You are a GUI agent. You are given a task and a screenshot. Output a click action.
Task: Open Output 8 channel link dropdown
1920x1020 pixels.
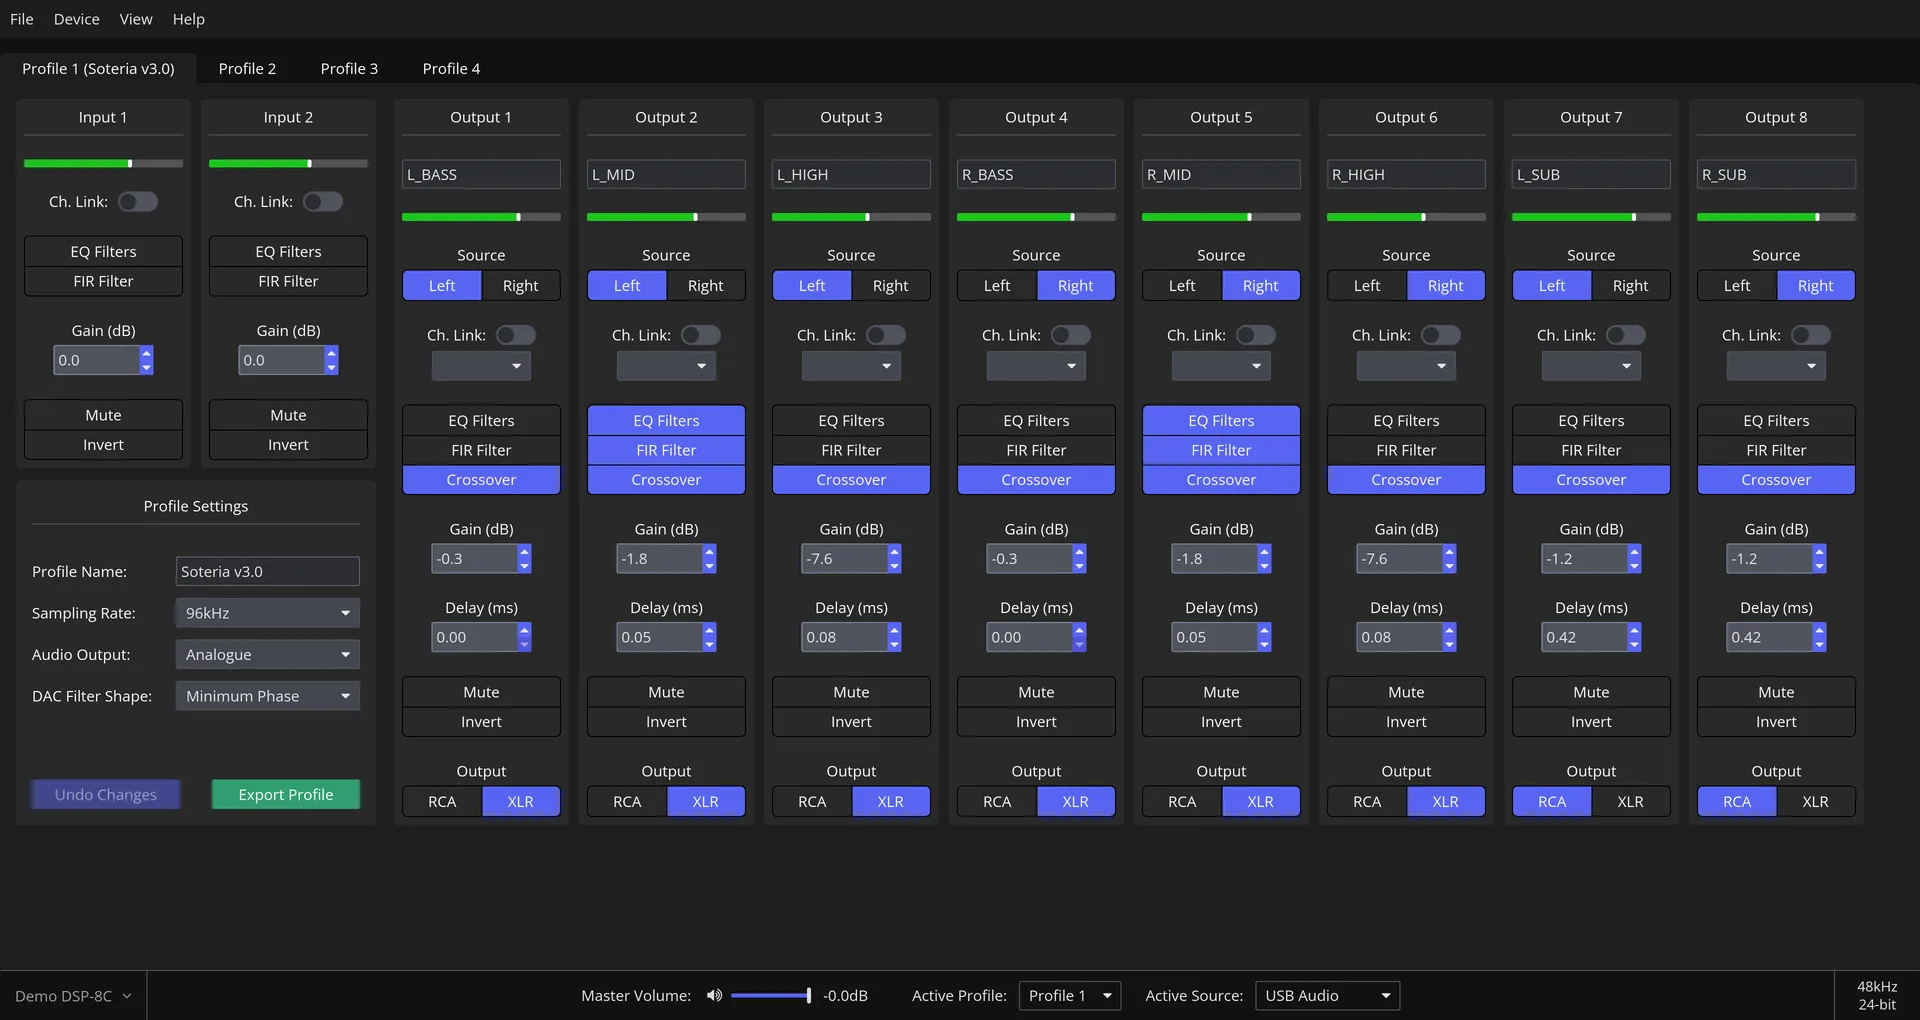tap(1776, 366)
